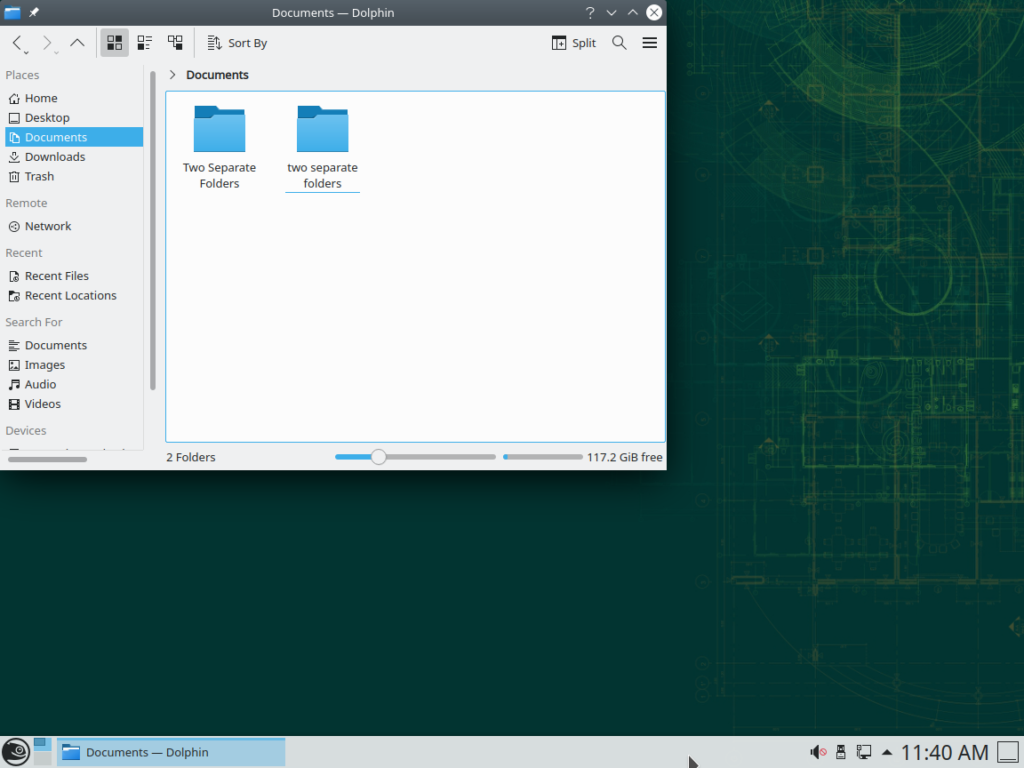Click Documents in the breadcrumb bar
Viewport: 1024px width, 768px height.
pos(220,74)
